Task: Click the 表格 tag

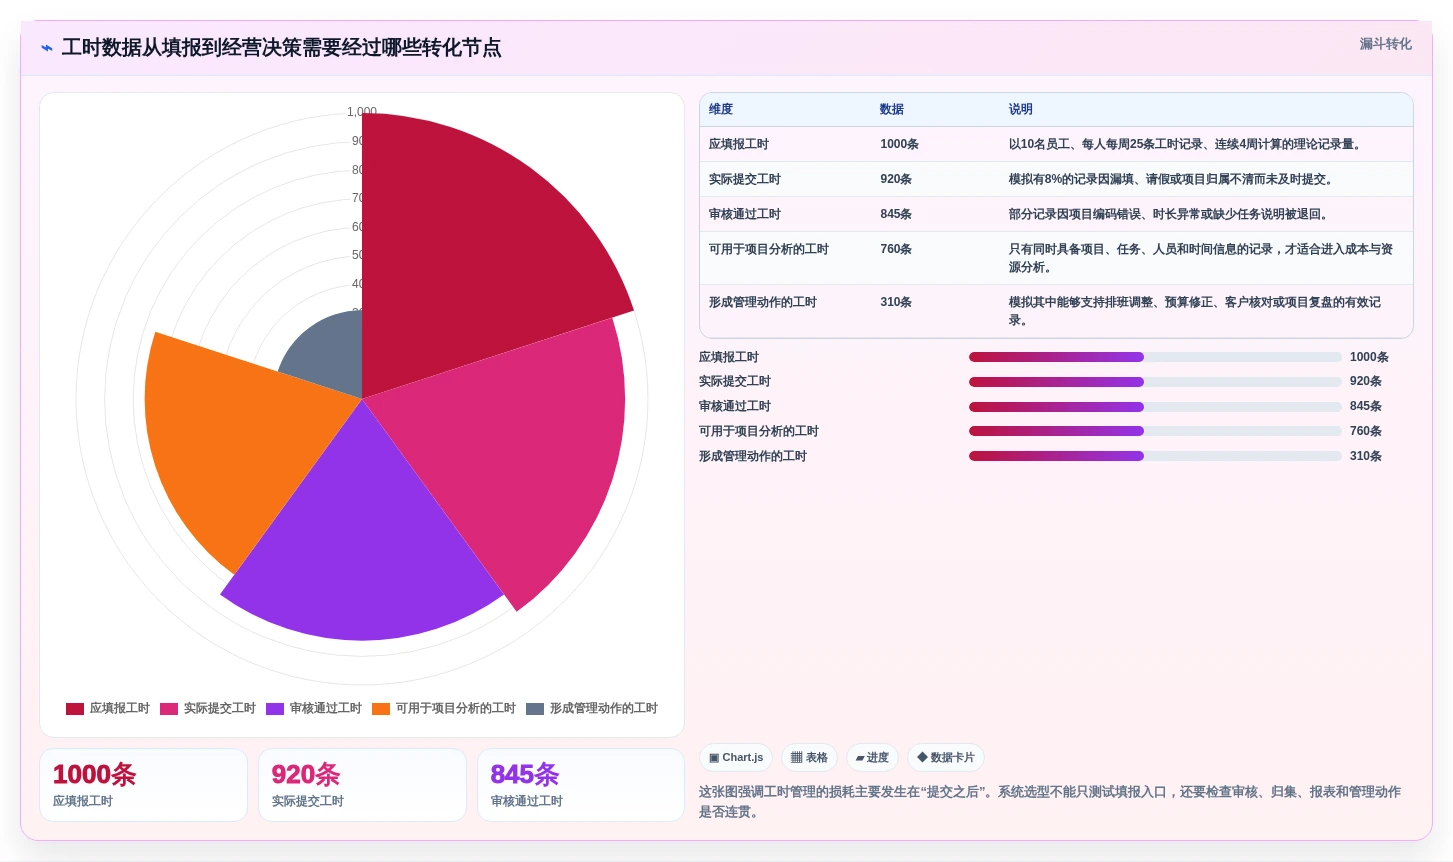Action: 809,757
